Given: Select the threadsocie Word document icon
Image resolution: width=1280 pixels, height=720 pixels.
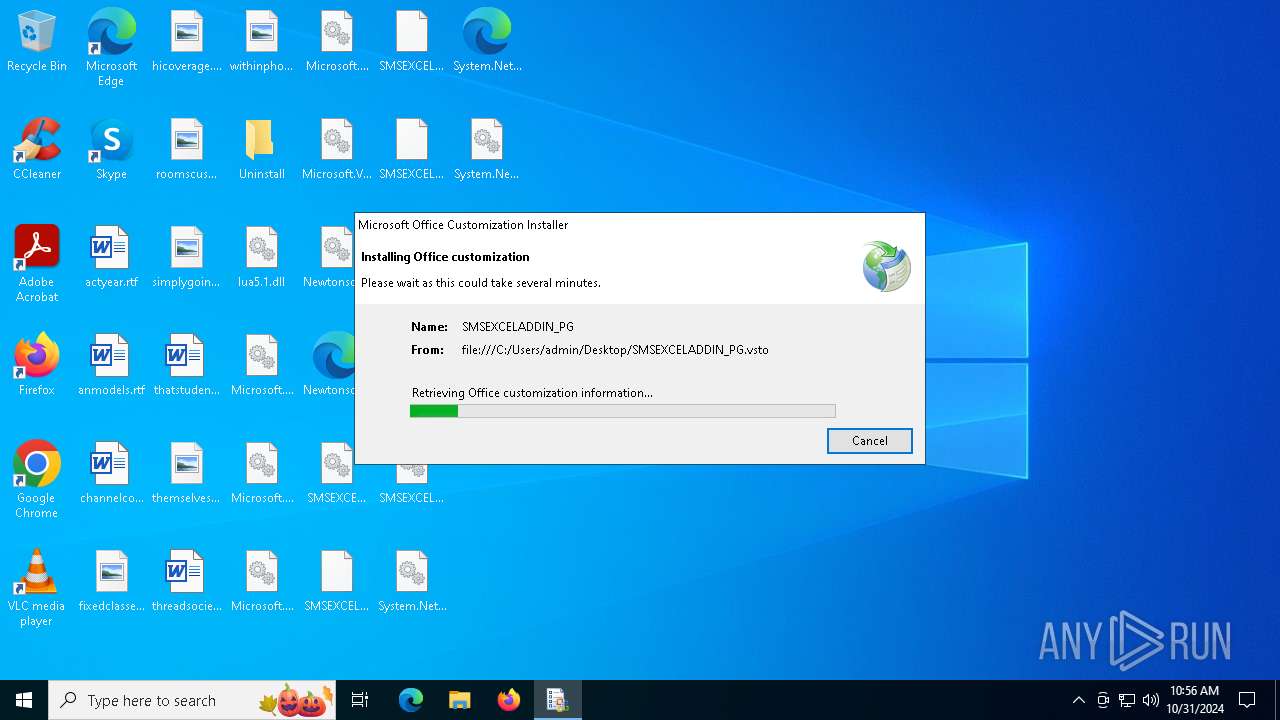Looking at the screenshot, I should pos(187,582).
